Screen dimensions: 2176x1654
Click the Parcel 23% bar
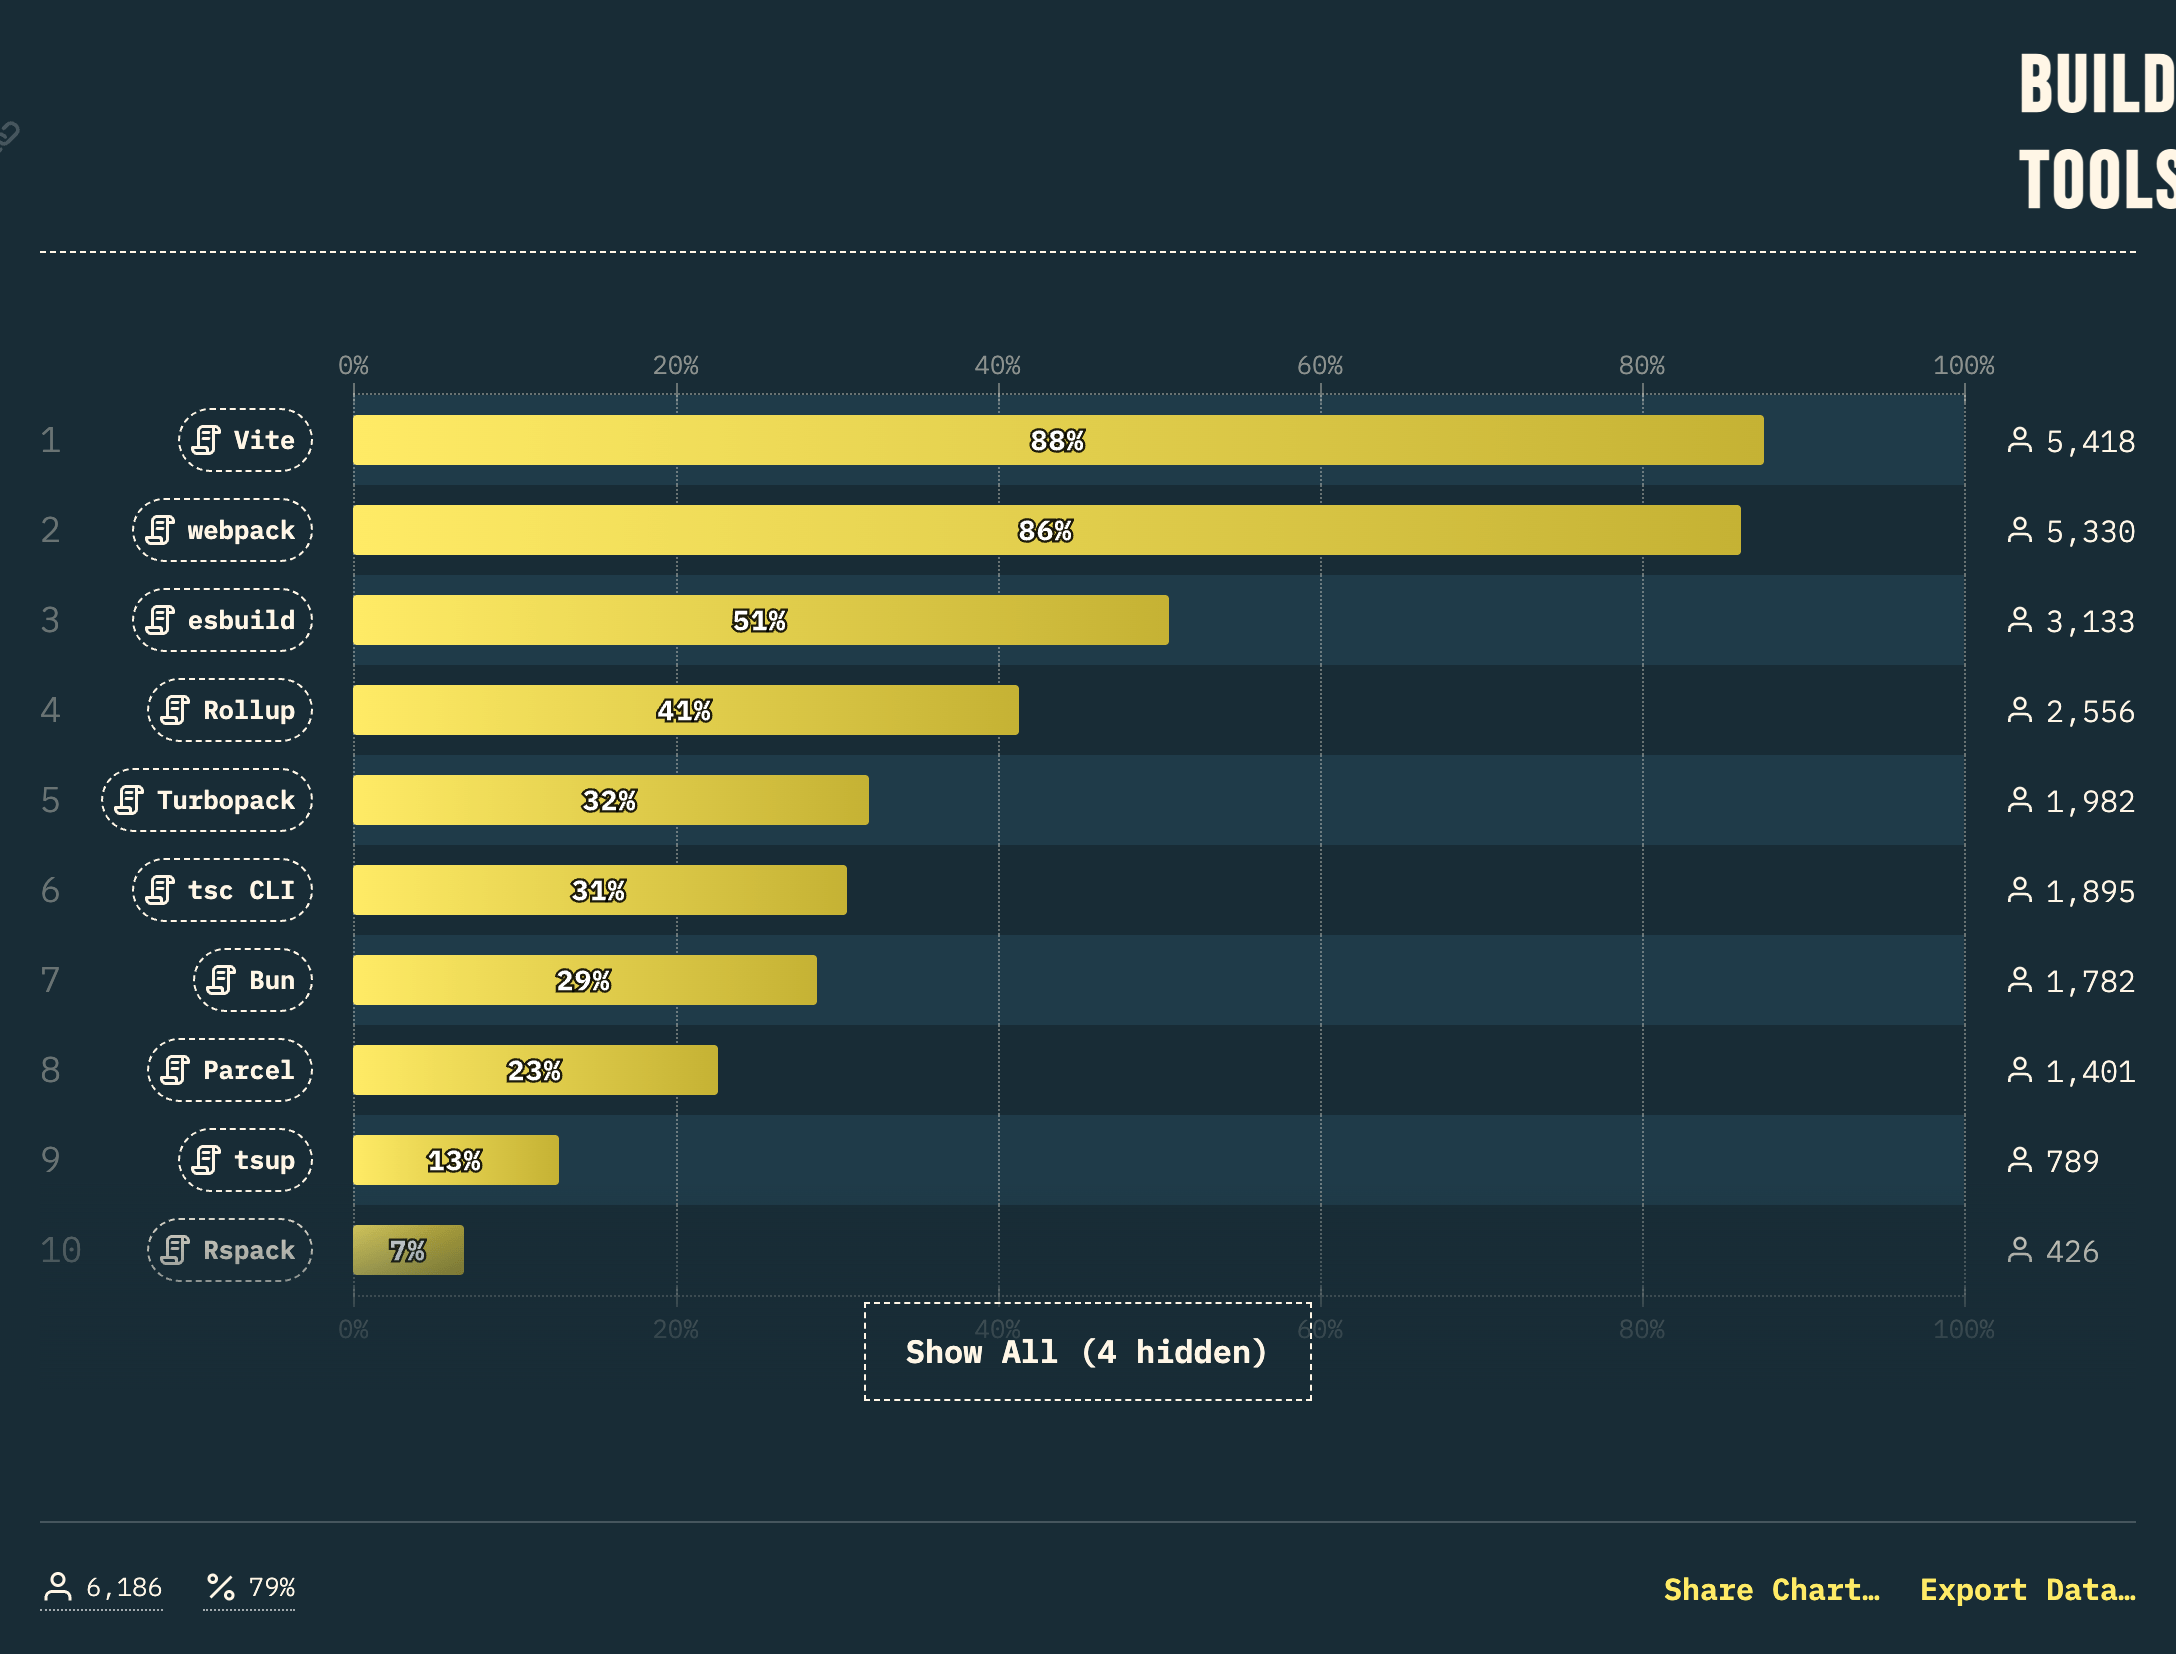coord(535,1070)
